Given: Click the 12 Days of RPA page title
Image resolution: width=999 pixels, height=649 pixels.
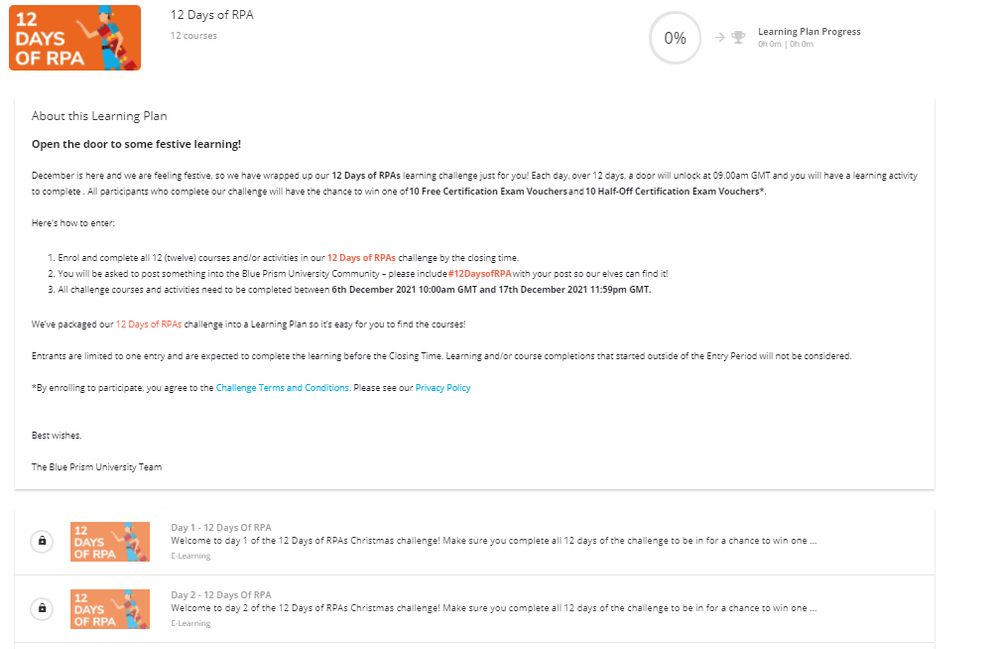Looking at the screenshot, I should point(212,15).
